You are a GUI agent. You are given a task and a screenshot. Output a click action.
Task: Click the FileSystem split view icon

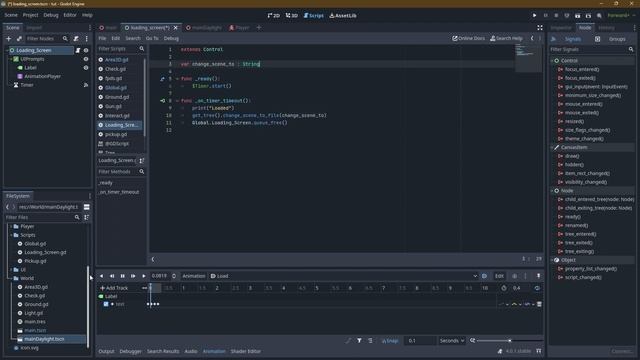point(87,207)
